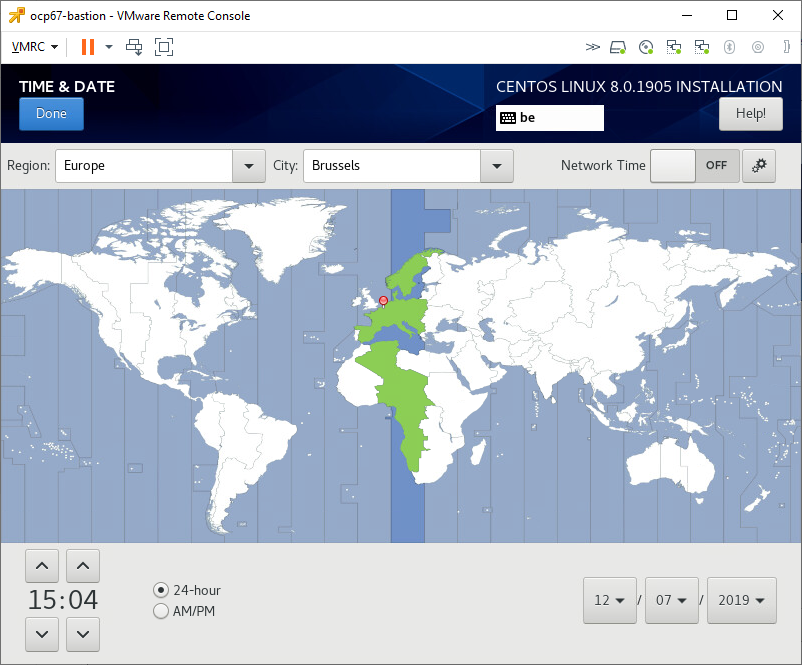Screen dimensions: 802x665
Task: Enter full screen mode
Action: [x=164, y=47]
